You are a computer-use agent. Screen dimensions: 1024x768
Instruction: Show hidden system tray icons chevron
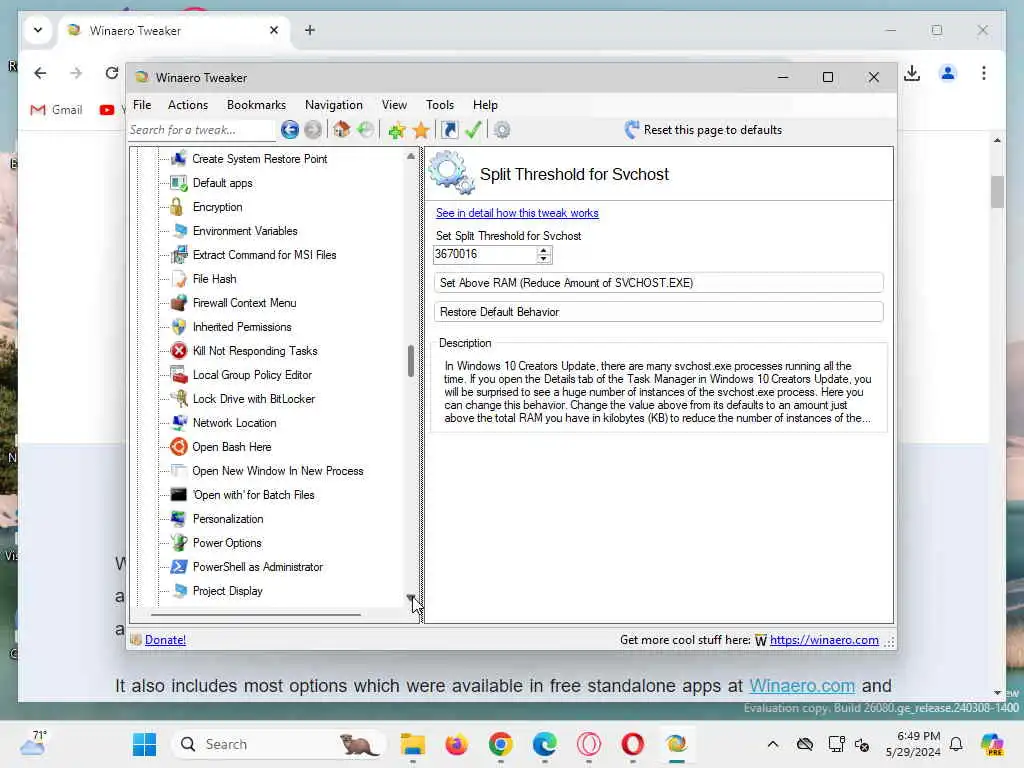point(773,744)
